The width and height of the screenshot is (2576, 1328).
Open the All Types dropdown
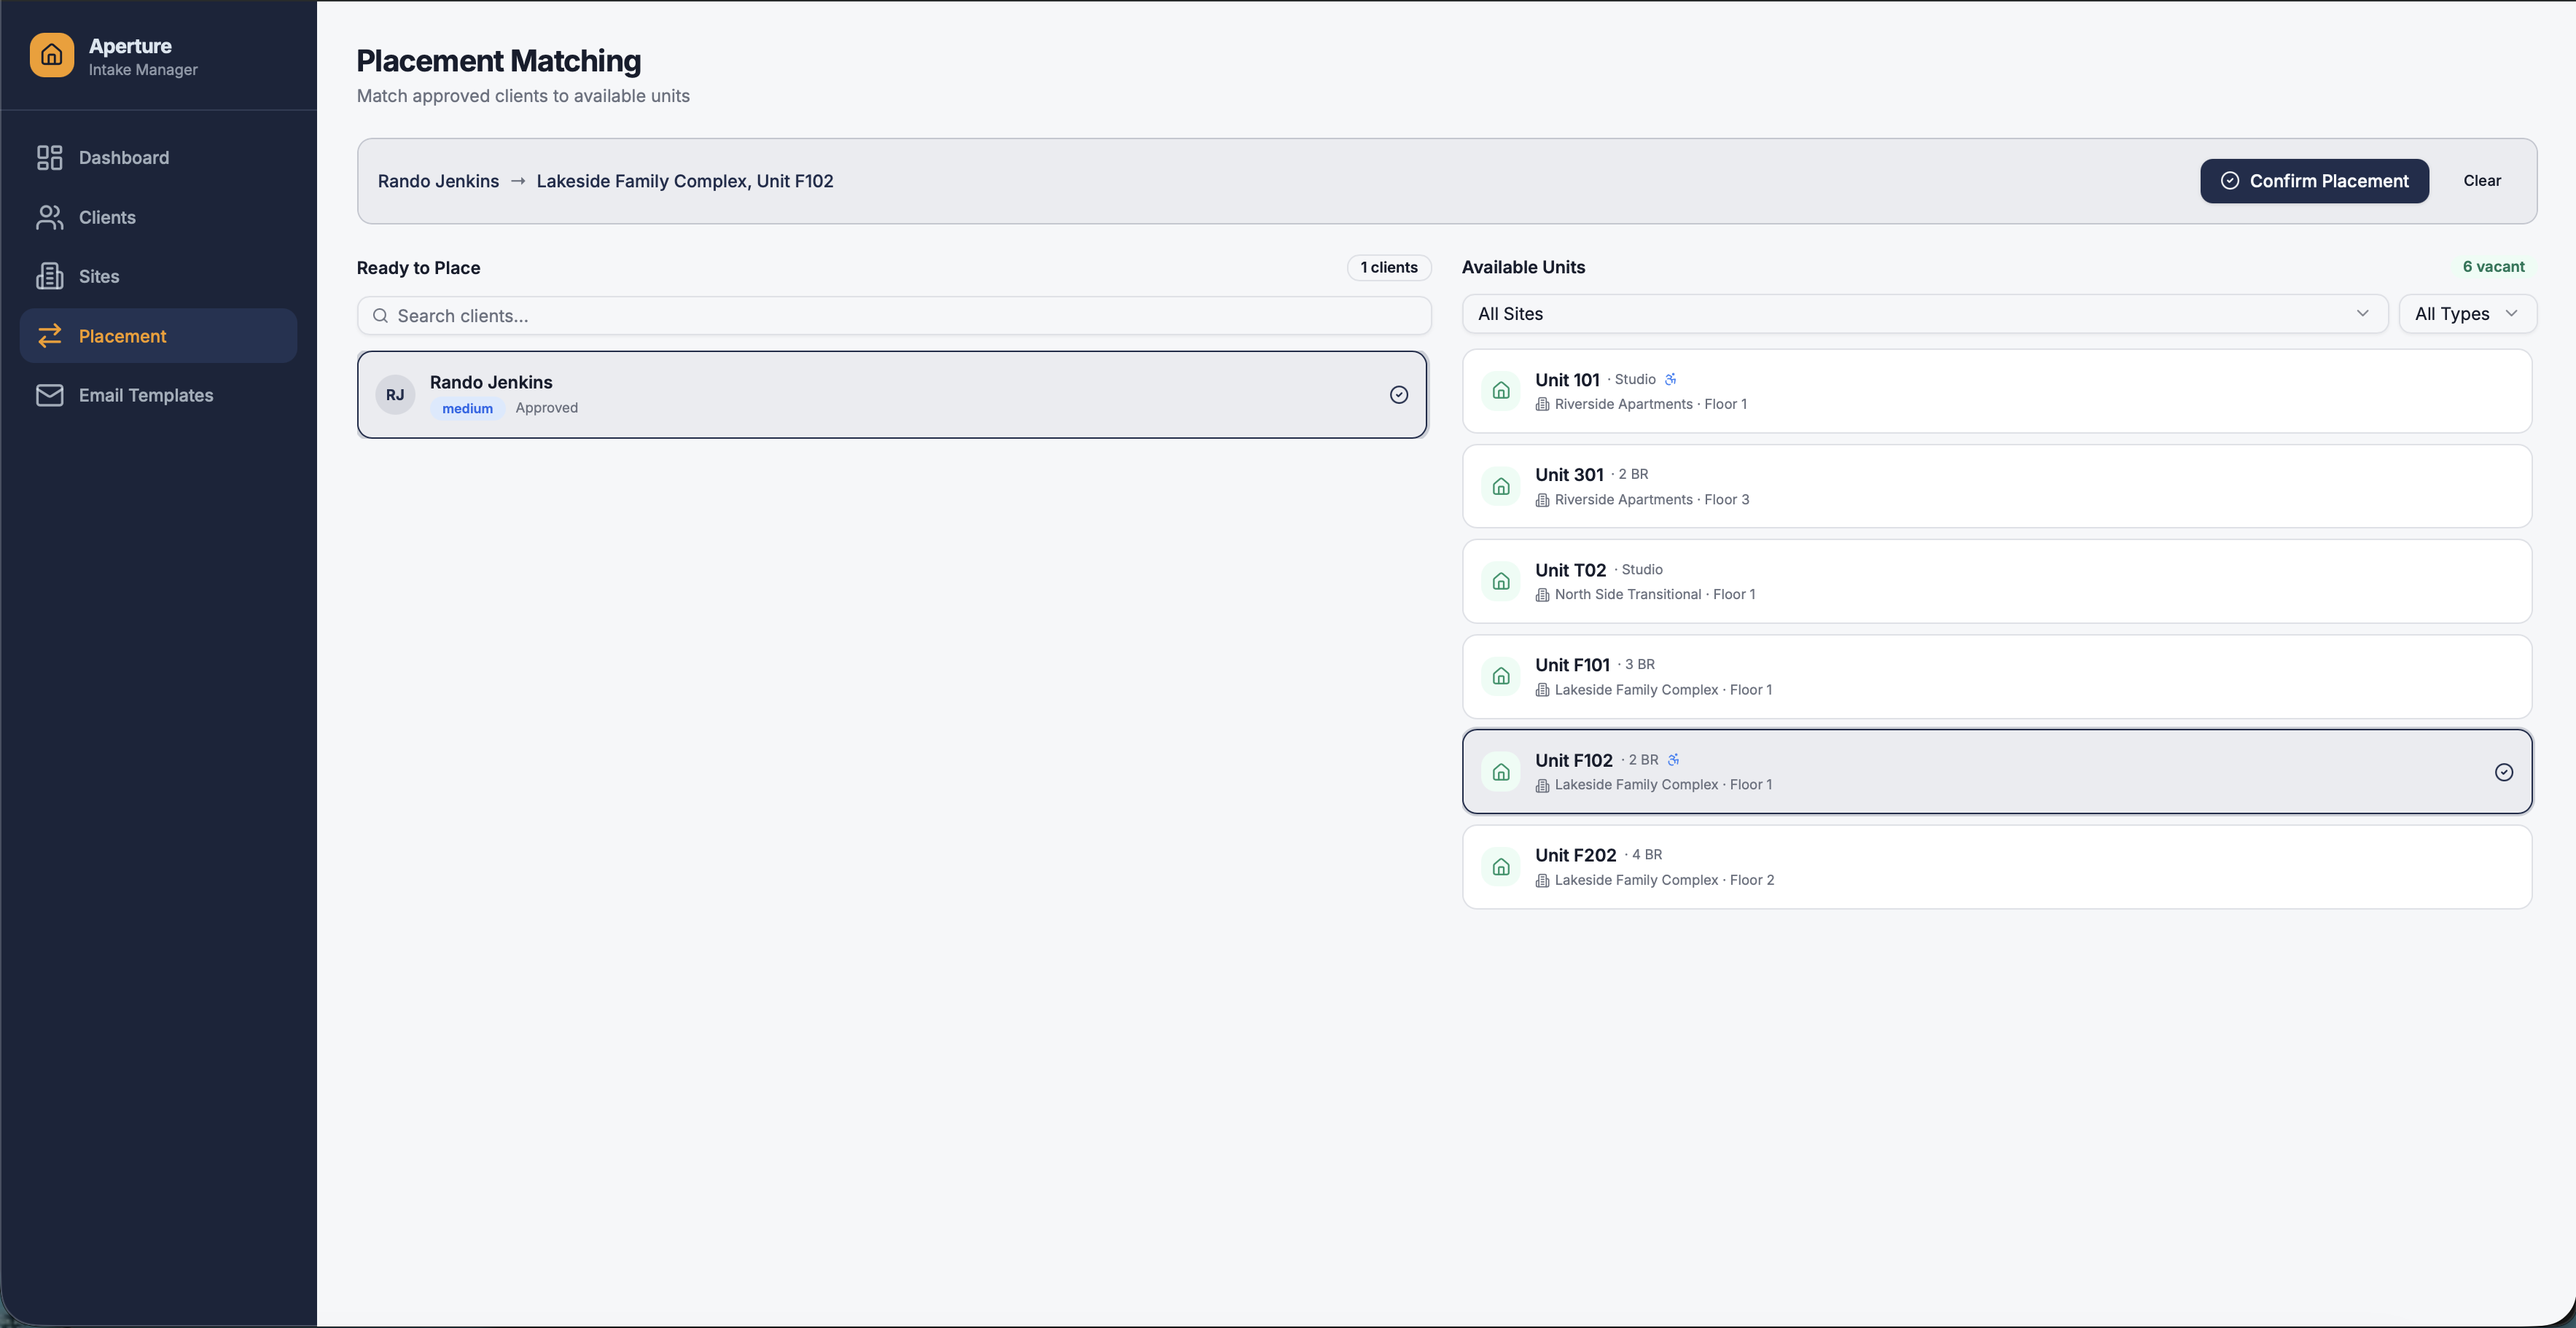[x=2467, y=314]
